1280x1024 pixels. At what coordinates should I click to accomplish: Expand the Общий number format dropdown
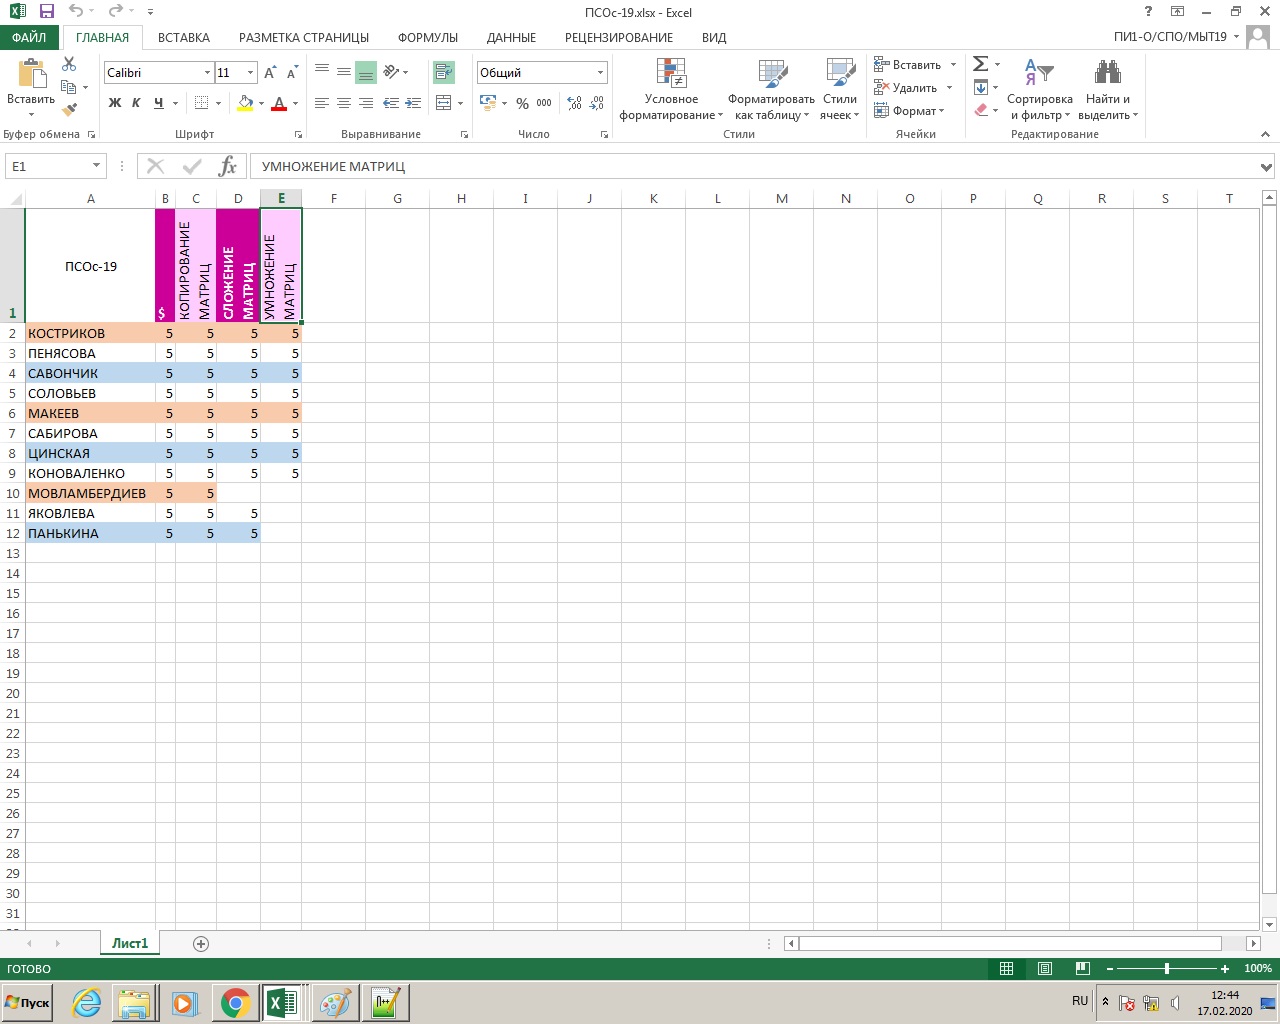pos(600,73)
